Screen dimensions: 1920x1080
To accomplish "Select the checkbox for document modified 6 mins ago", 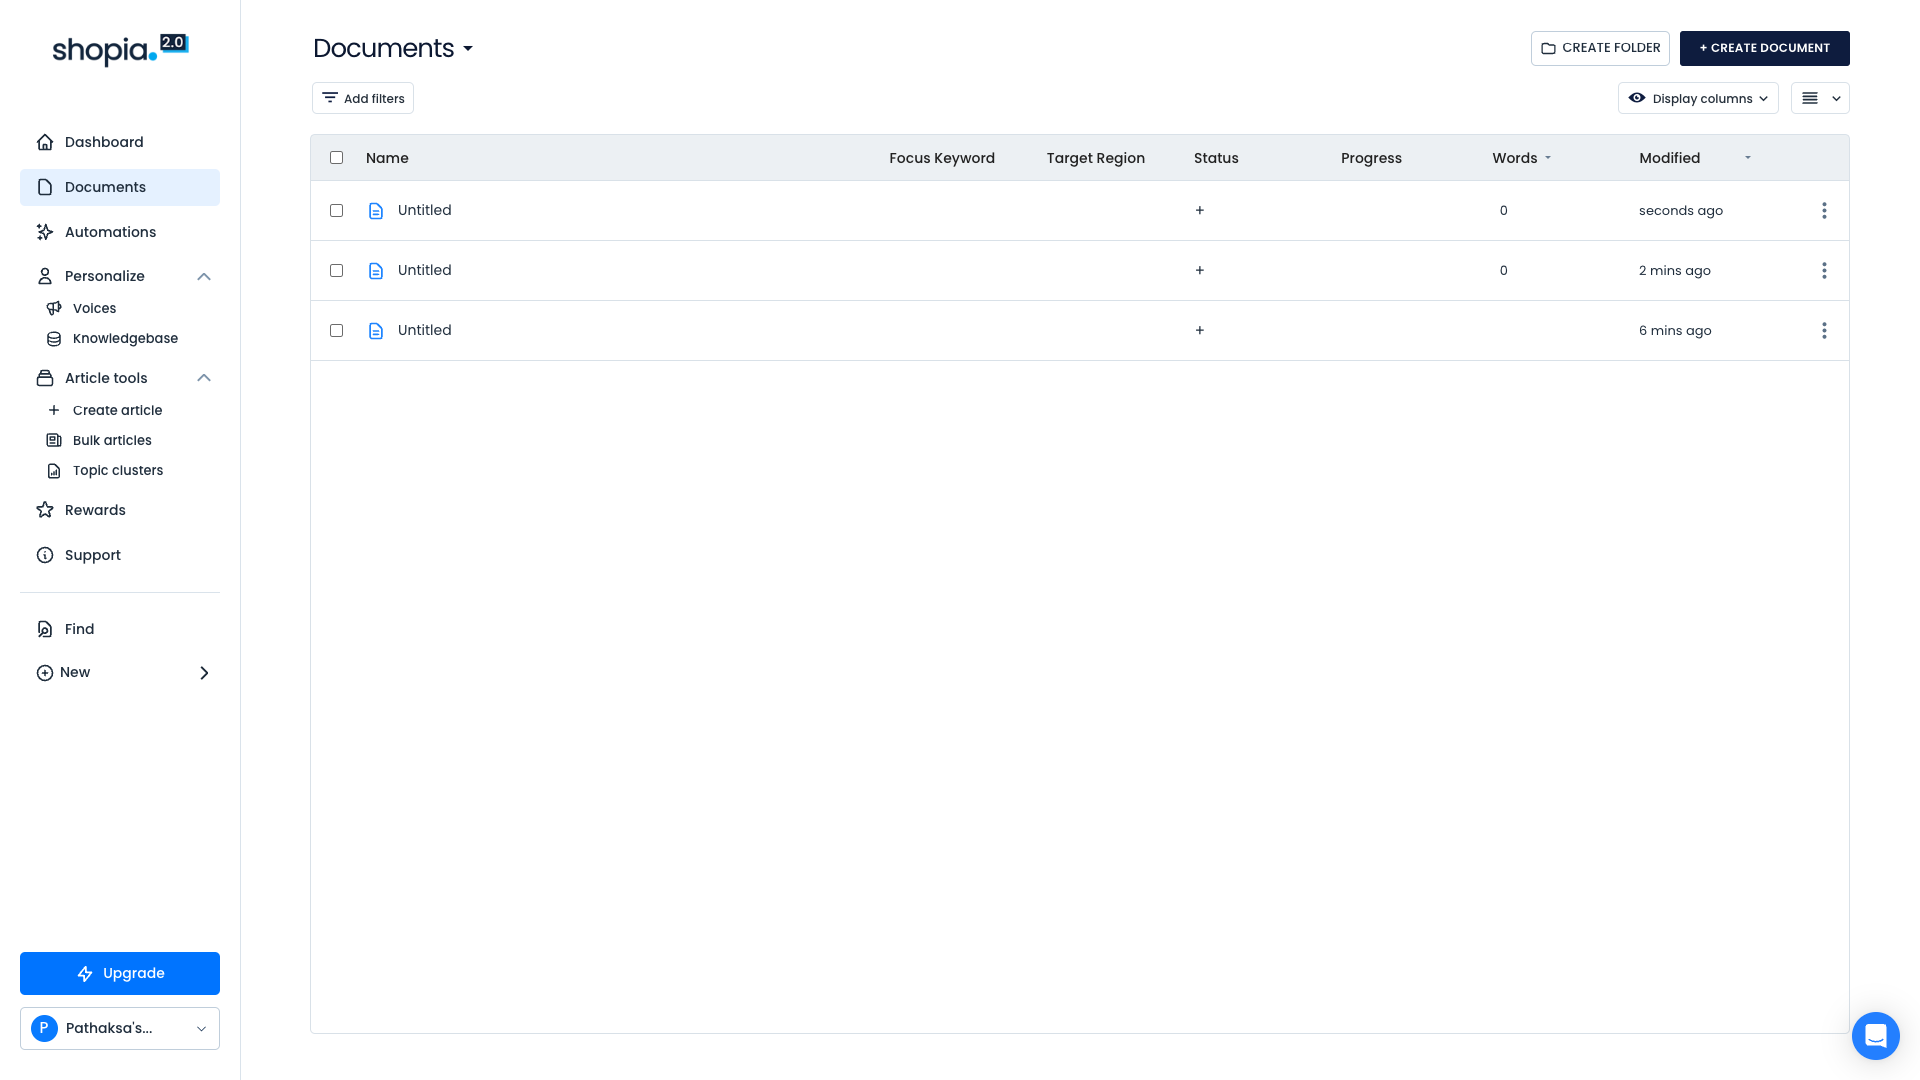I will click(336, 331).
